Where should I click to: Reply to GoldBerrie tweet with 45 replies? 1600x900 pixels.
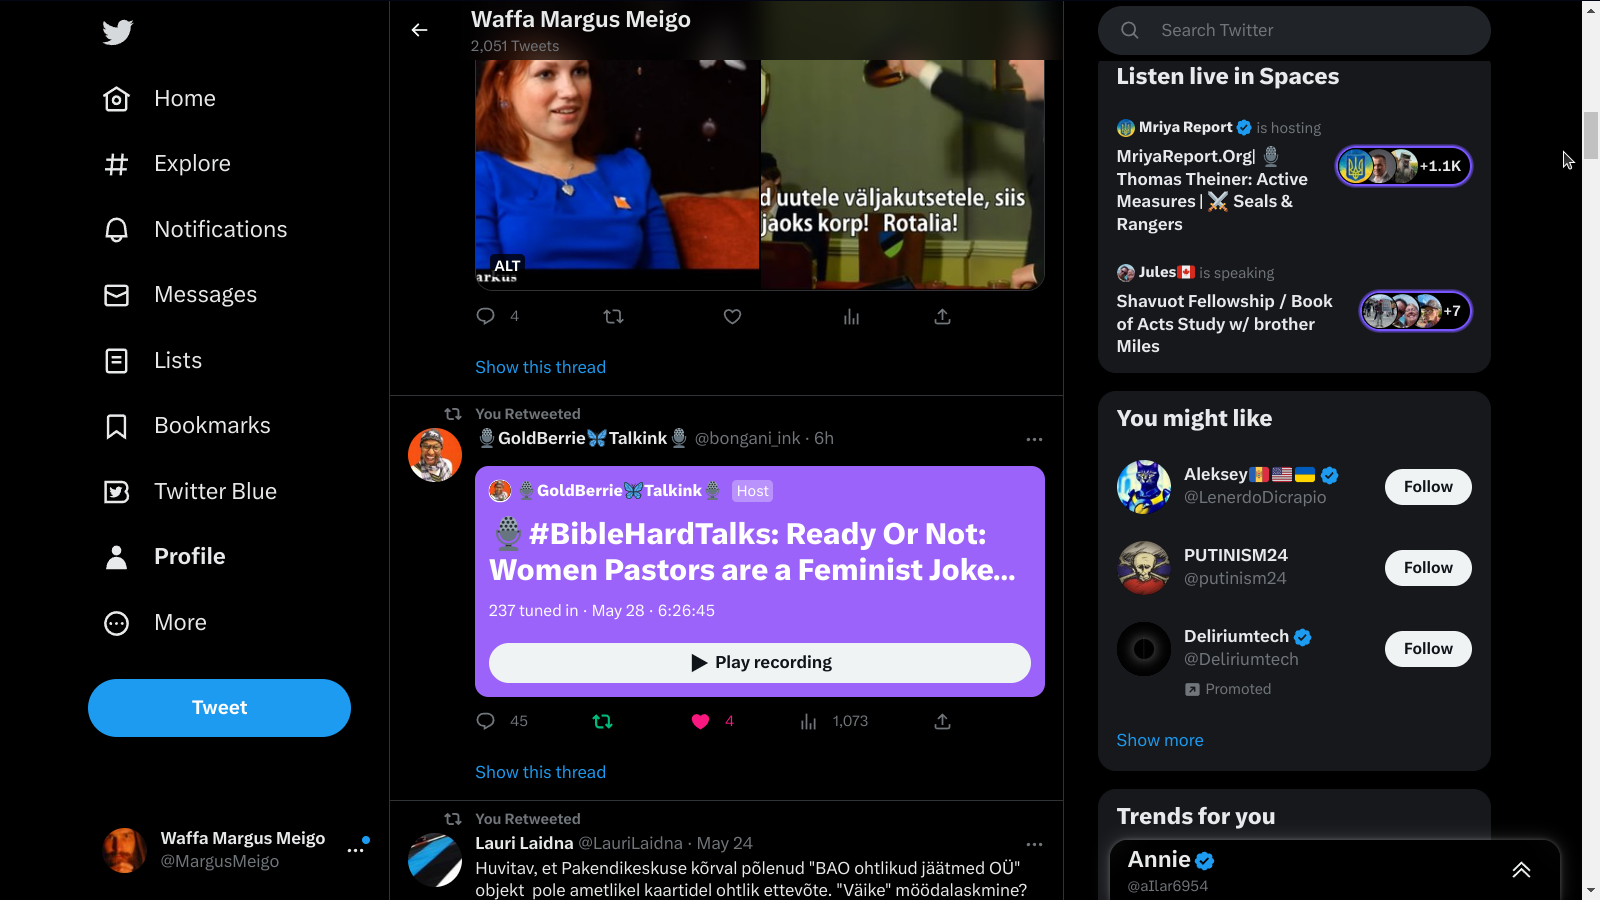(x=486, y=721)
